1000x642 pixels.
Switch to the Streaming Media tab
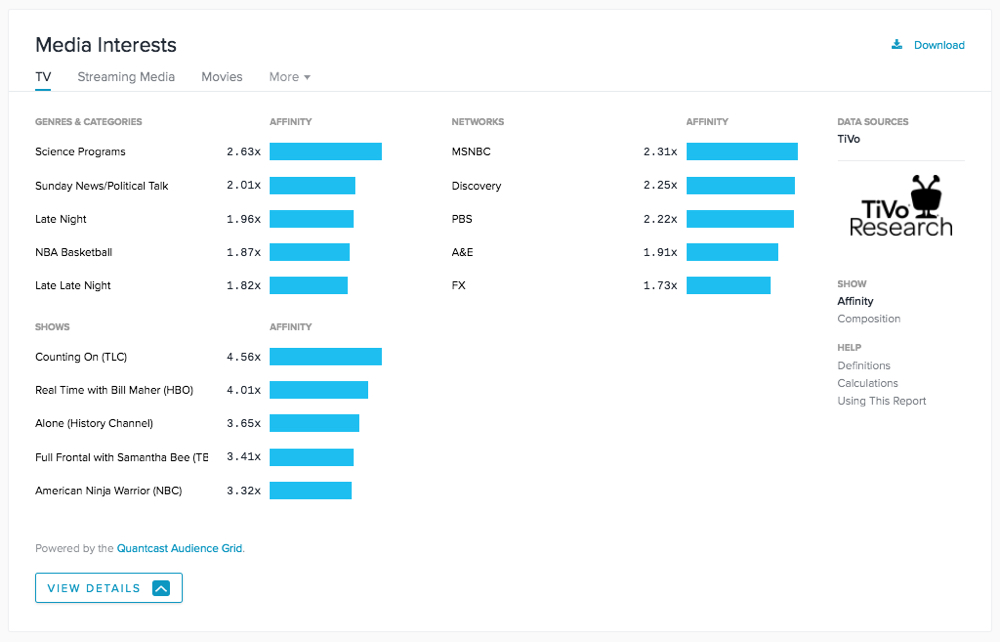pos(126,77)
